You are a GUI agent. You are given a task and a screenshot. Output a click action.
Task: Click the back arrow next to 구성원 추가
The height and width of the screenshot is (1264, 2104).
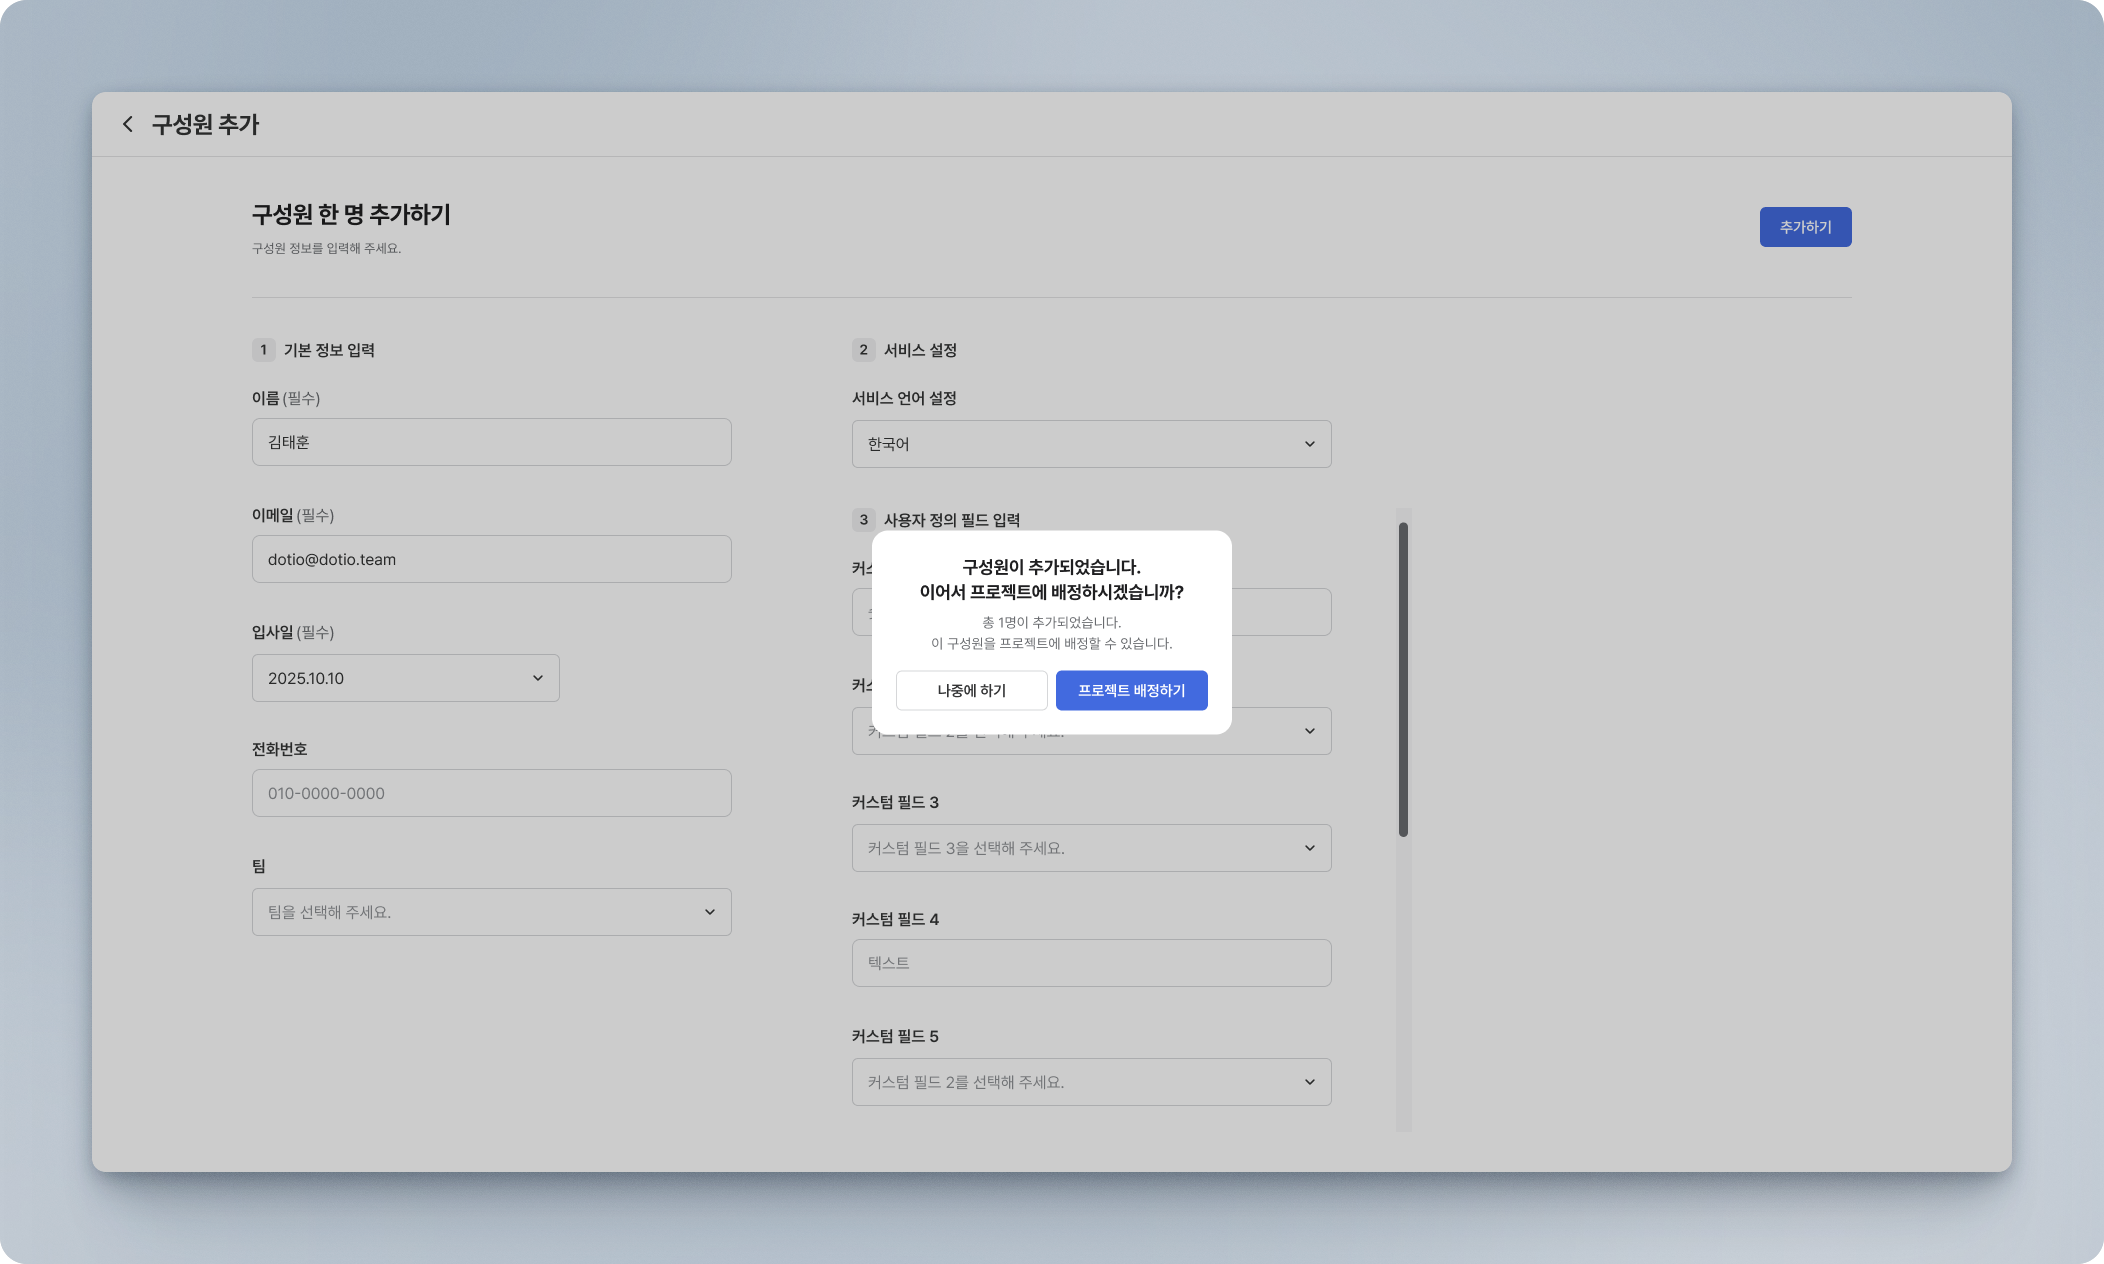click(128, 124)
